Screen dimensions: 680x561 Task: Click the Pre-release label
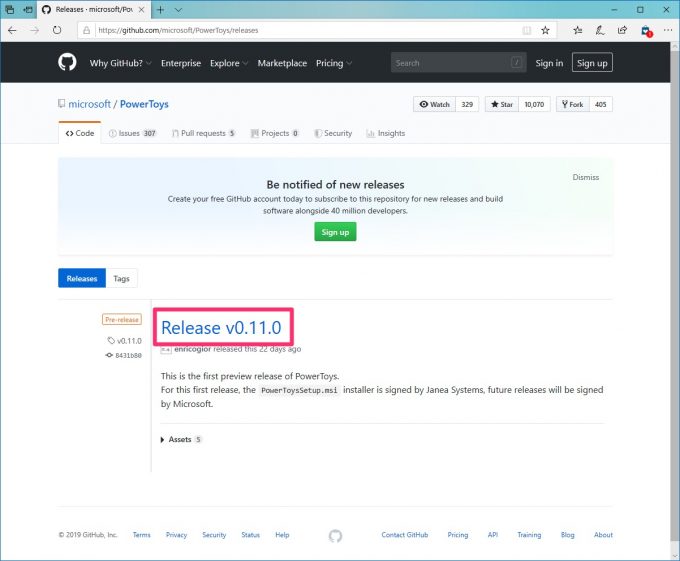(122, 320)
